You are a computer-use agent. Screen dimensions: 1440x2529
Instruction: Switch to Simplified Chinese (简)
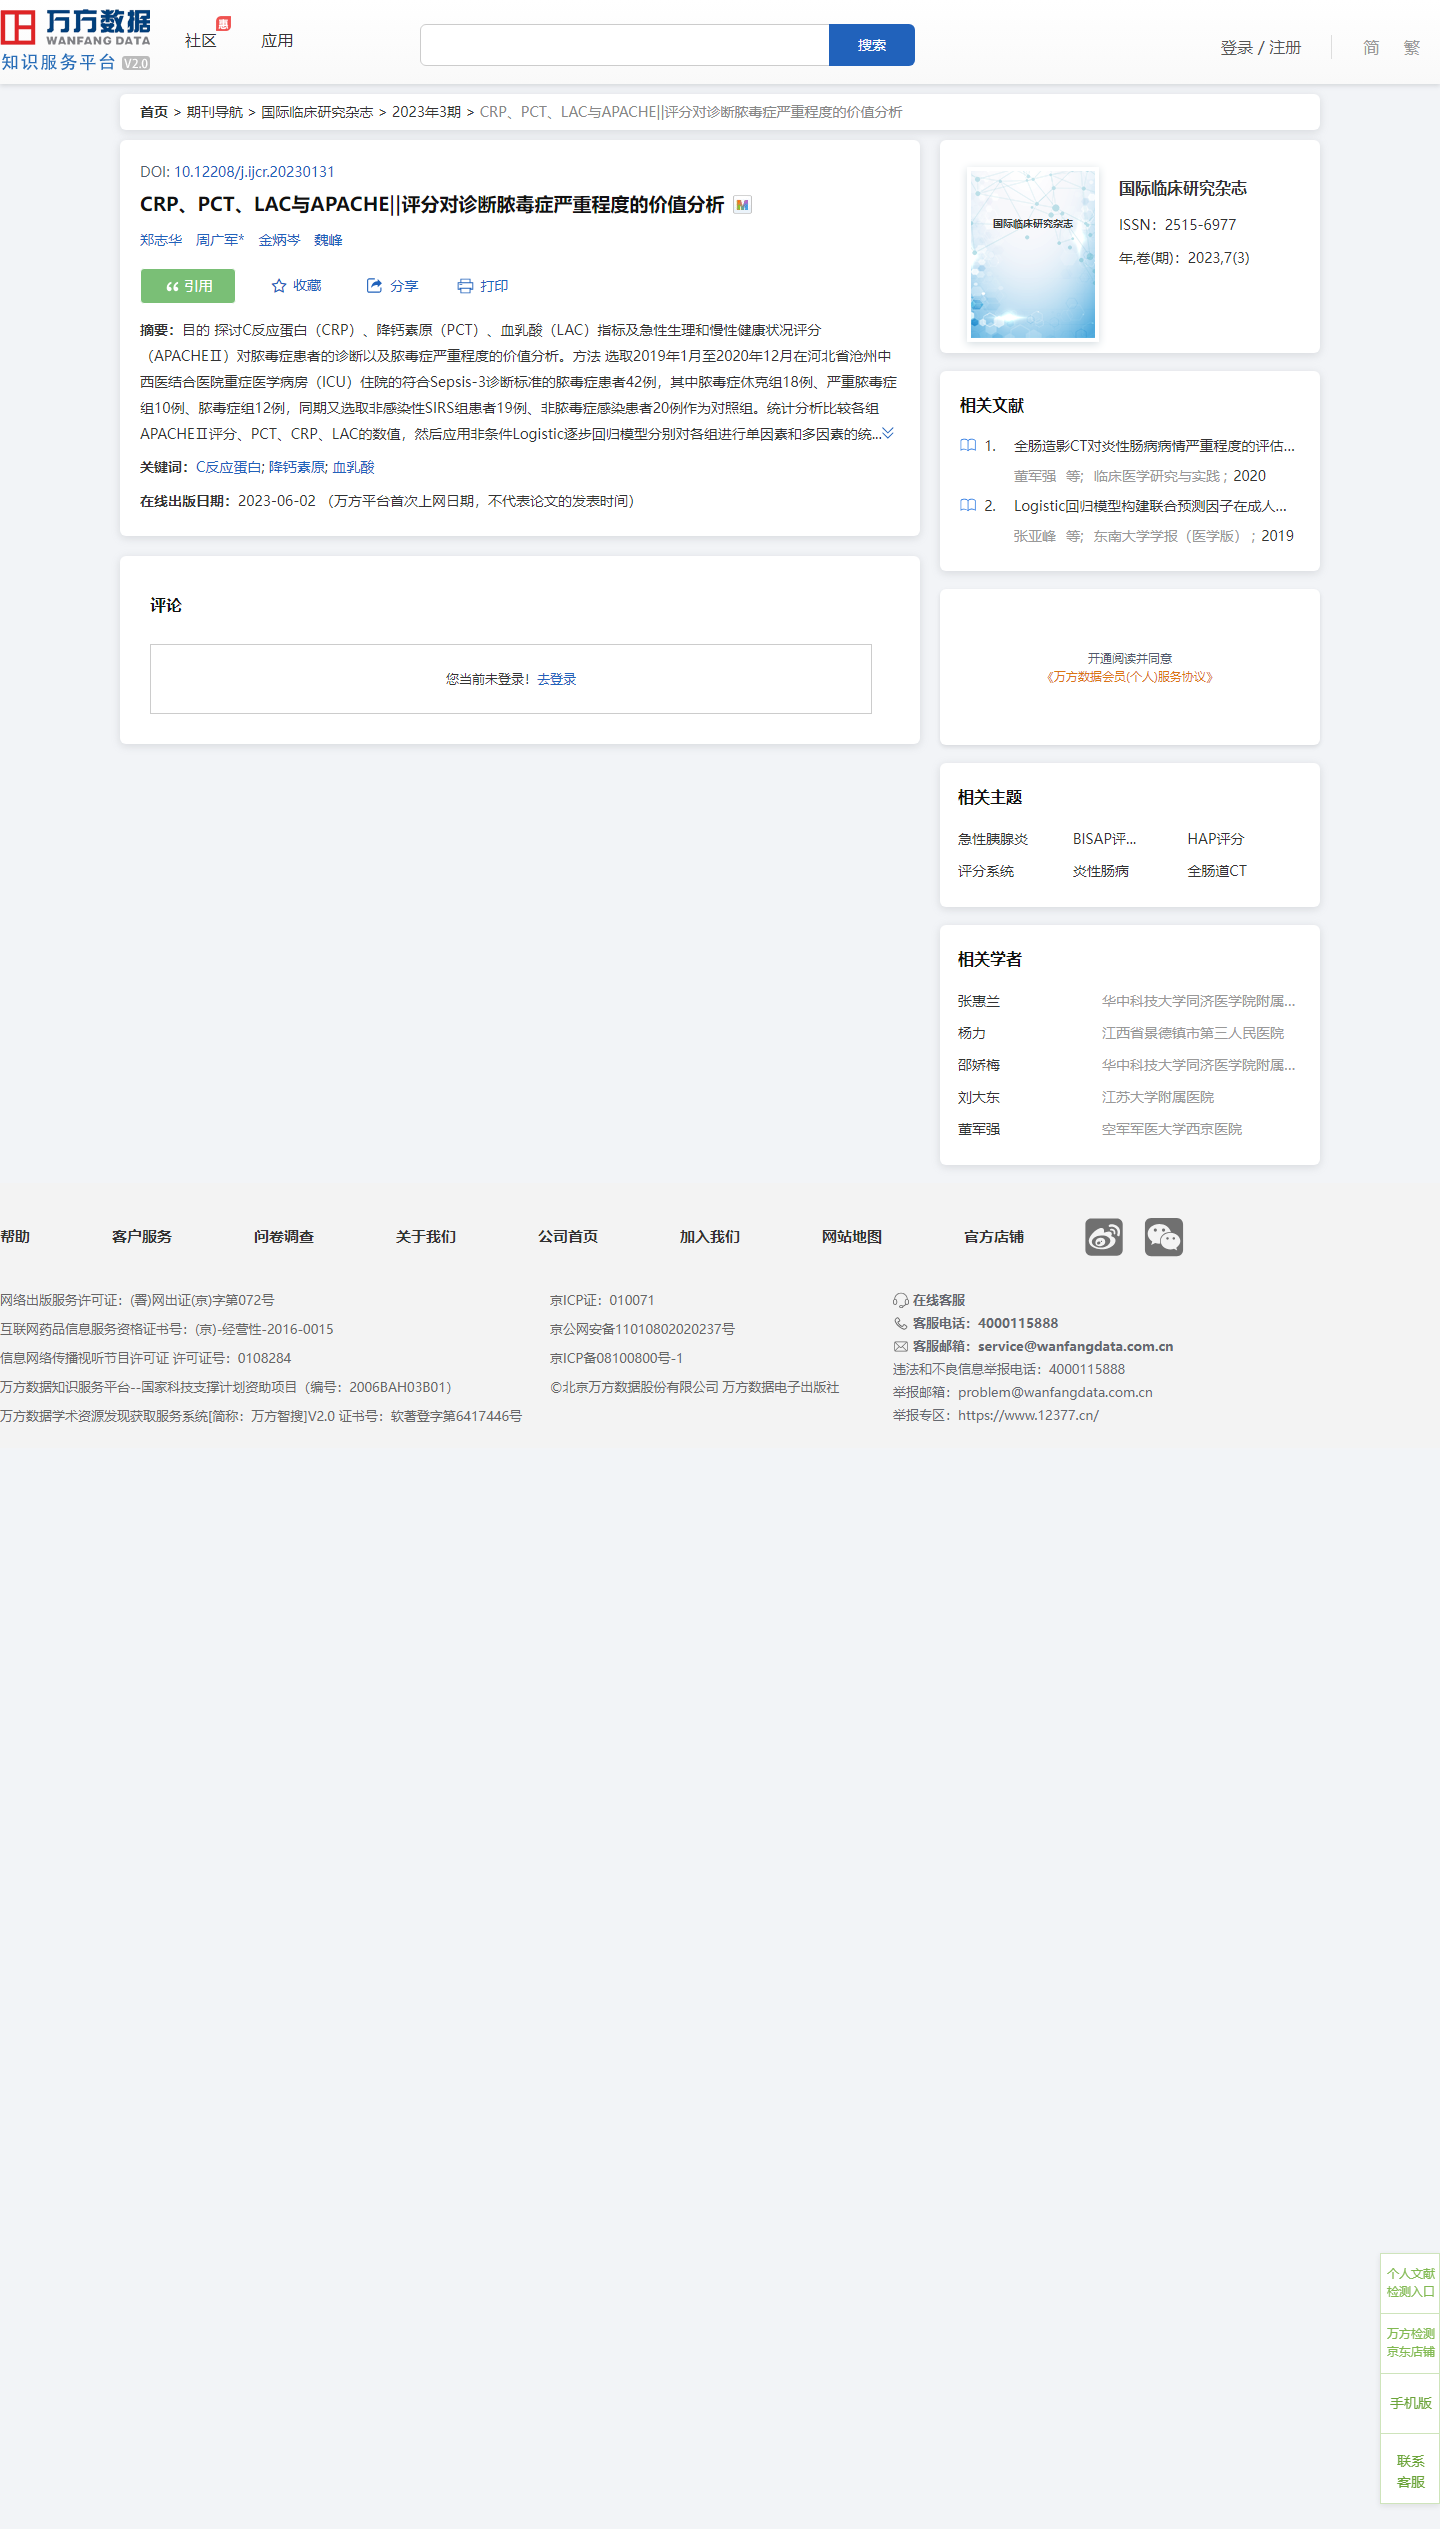pos(1371,47)
